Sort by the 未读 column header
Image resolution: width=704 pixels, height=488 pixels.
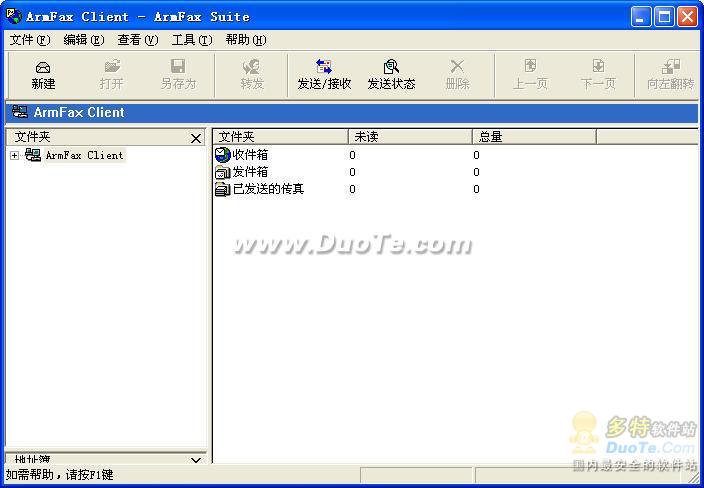pos(410,136)
